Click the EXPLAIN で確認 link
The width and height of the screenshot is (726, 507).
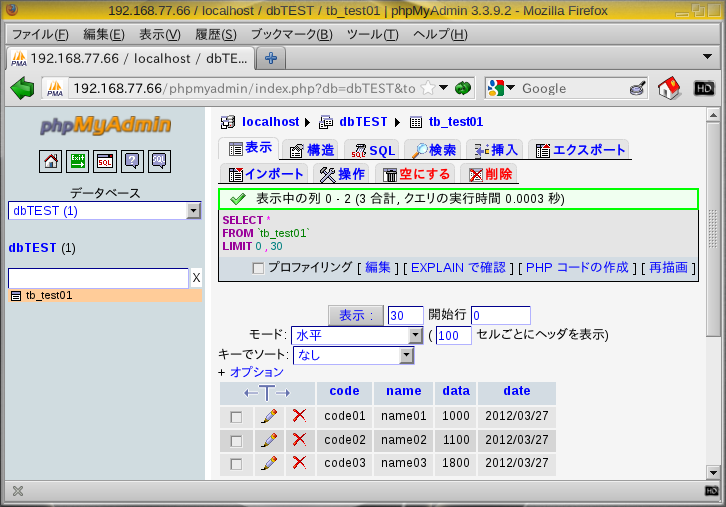coord(458,267)
